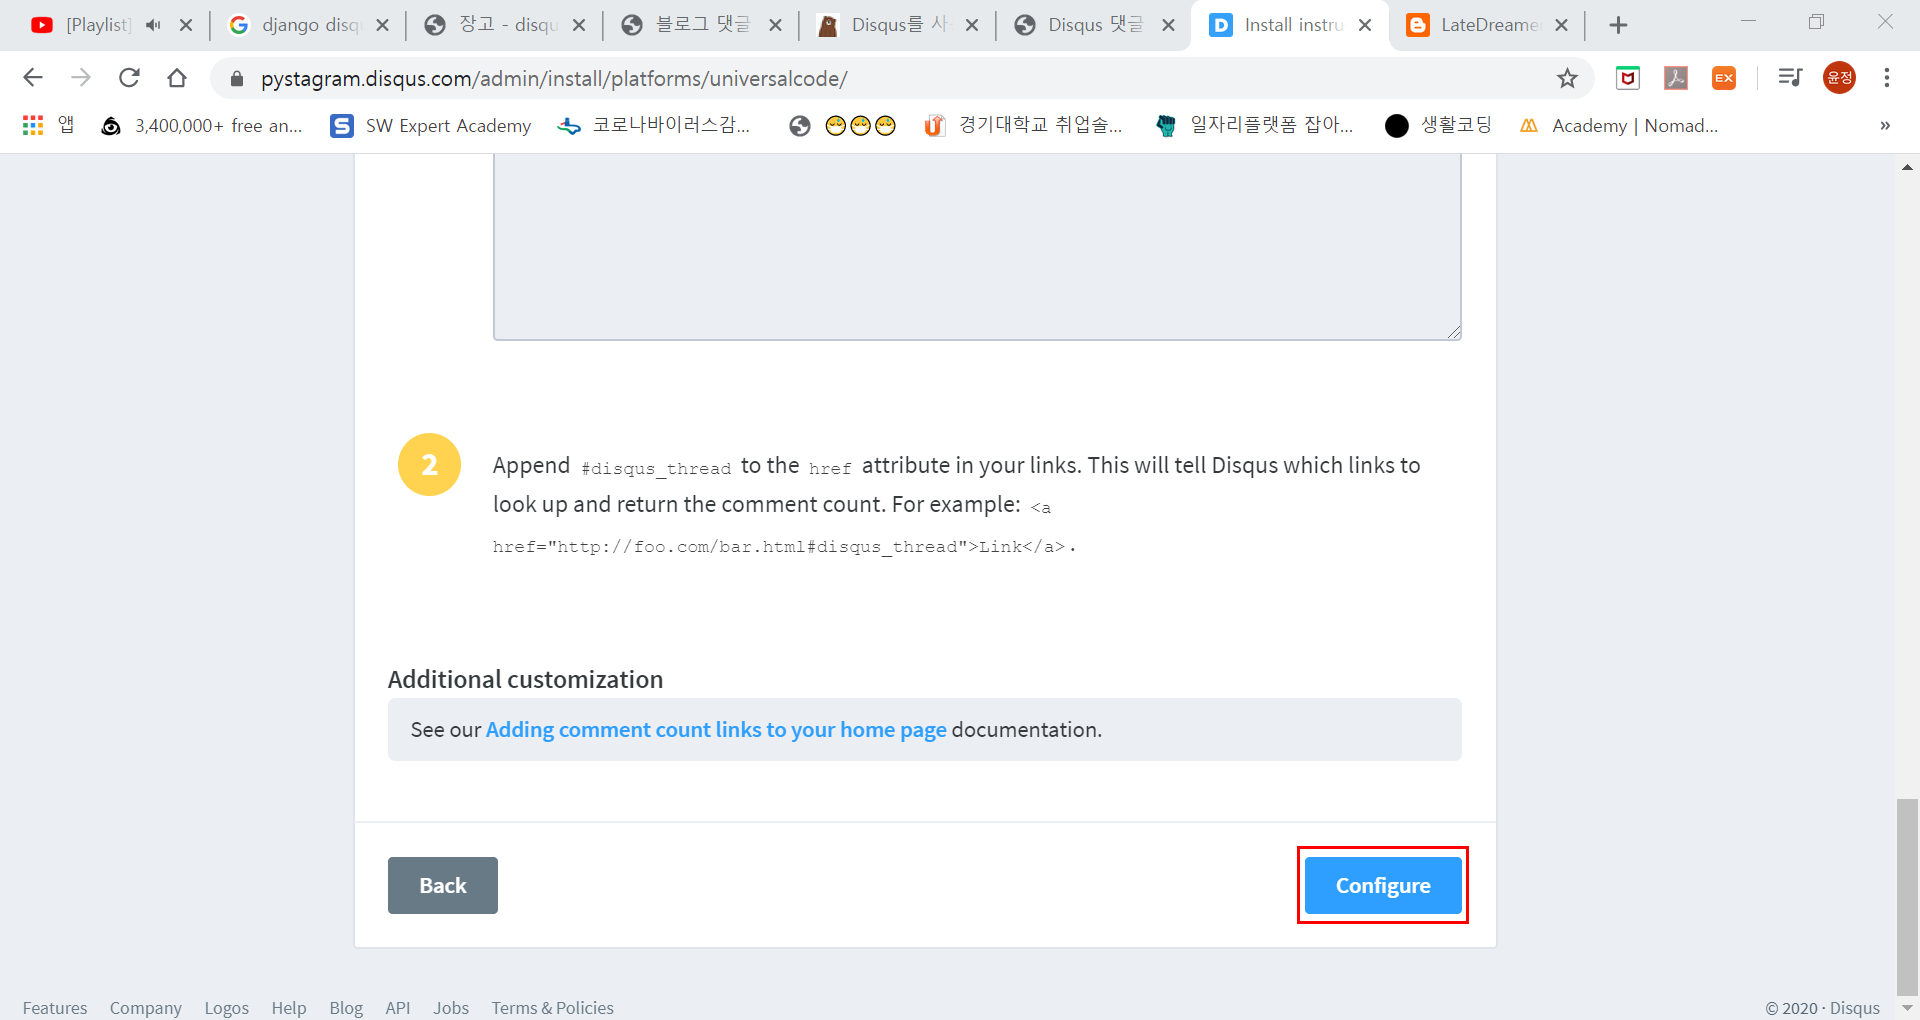Expand the hidden bookmarks chevron
The height and width of the screenshot is (1020, 1920).
(1885, 125)
